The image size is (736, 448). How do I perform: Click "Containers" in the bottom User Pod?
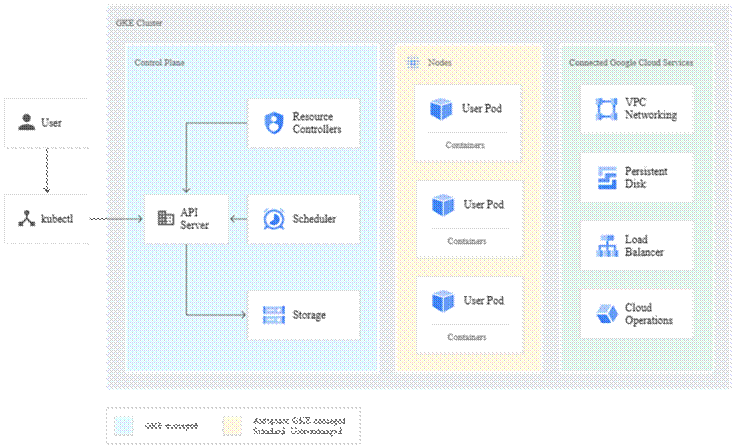(x=467, y=337)
